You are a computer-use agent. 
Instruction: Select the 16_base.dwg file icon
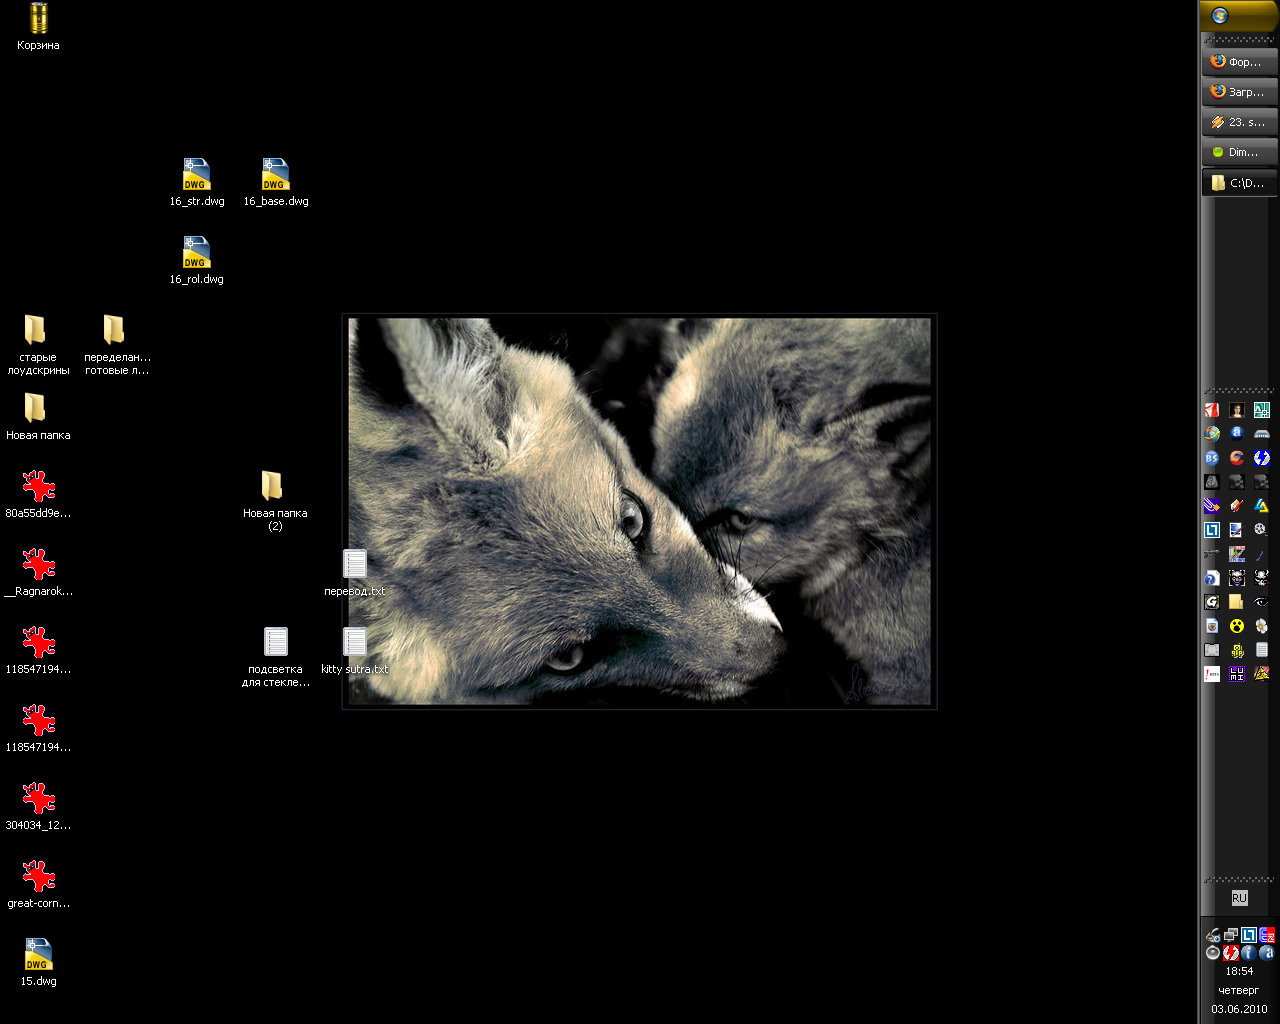[275, 175]
